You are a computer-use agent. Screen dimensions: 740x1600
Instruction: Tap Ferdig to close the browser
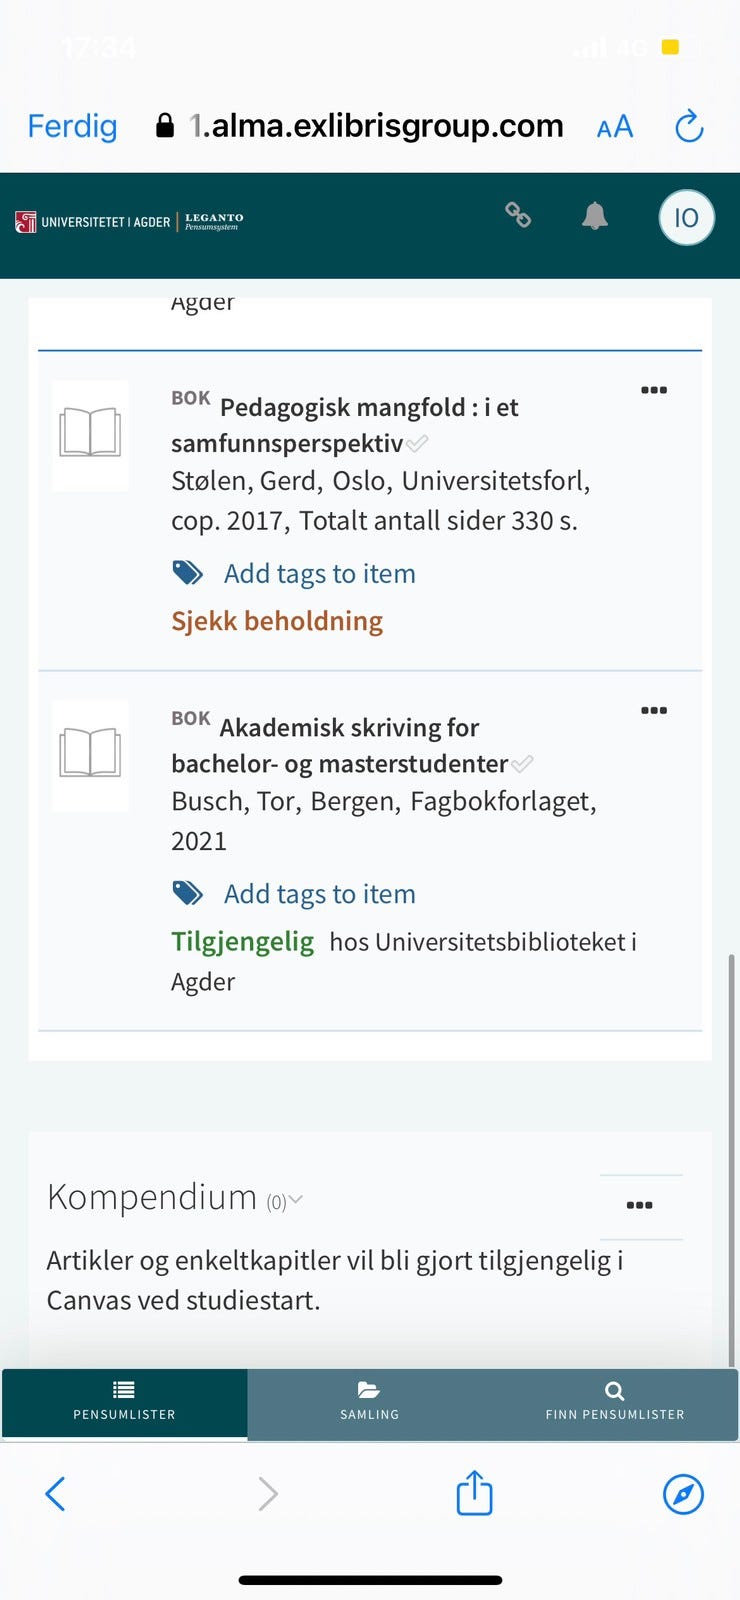72,127
